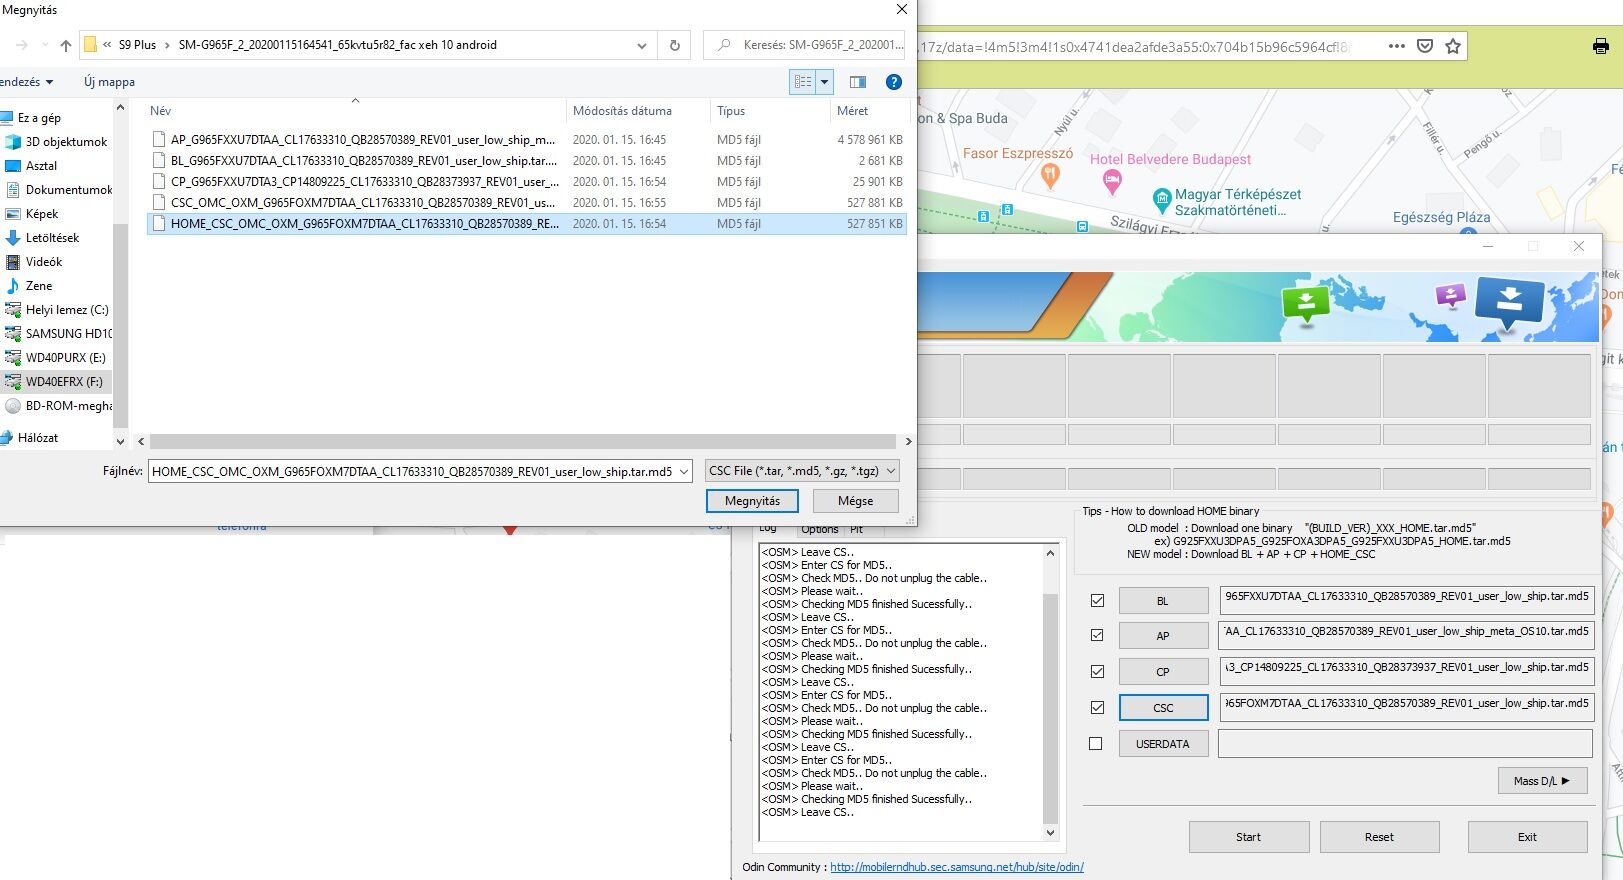Expand Fájlnév filename combo dropdown
1623x880 pixels.
pyautogui.click(x=684, y=471)
